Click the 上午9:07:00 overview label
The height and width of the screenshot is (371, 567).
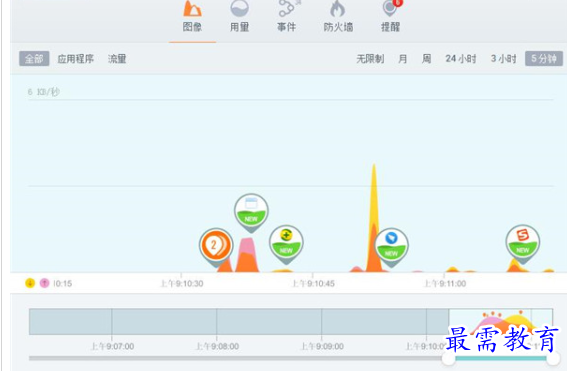(112, 346)
